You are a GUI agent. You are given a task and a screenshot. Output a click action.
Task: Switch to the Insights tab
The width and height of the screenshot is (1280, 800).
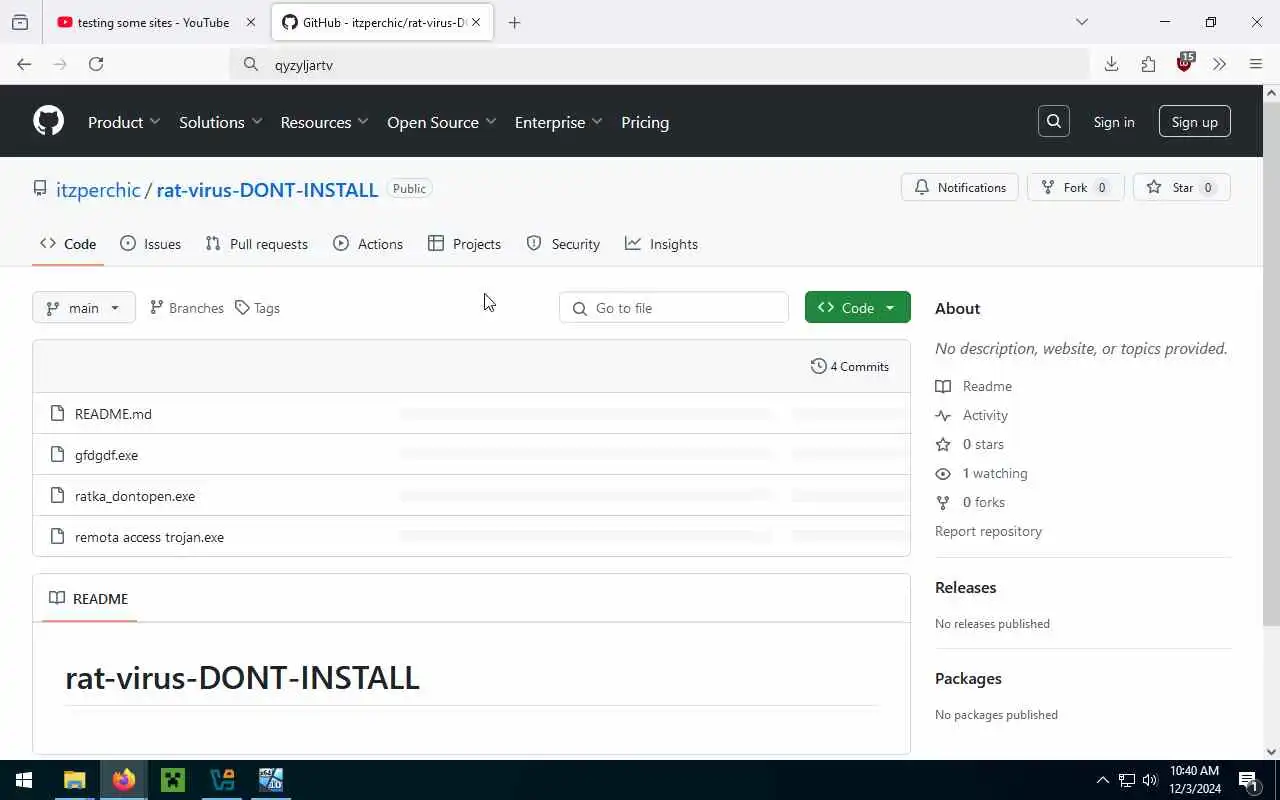661,244
